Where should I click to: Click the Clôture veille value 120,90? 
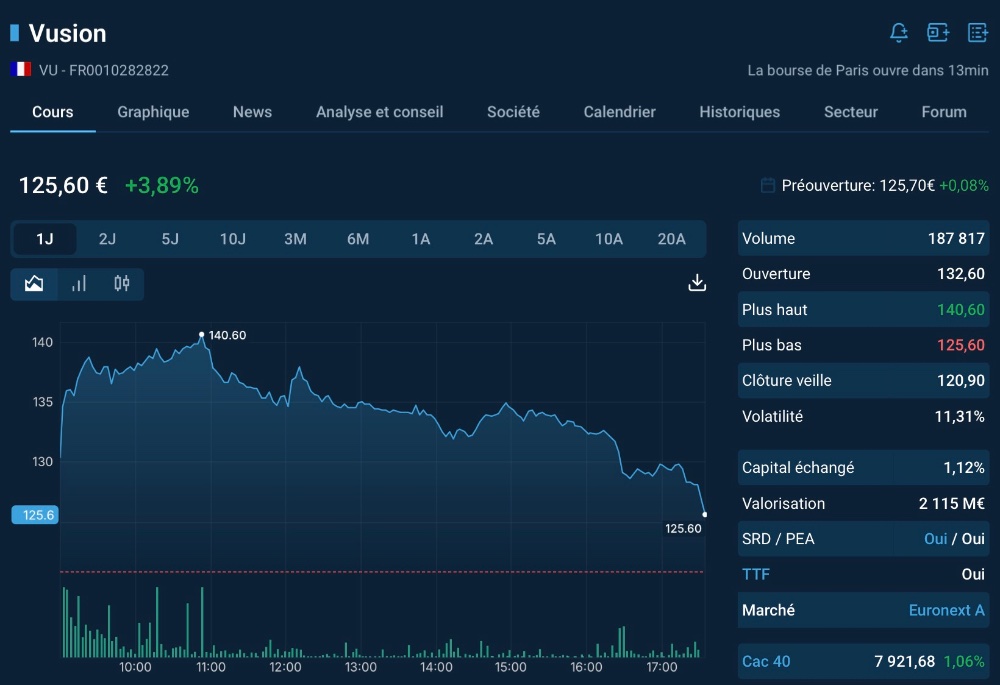point(960,381)
